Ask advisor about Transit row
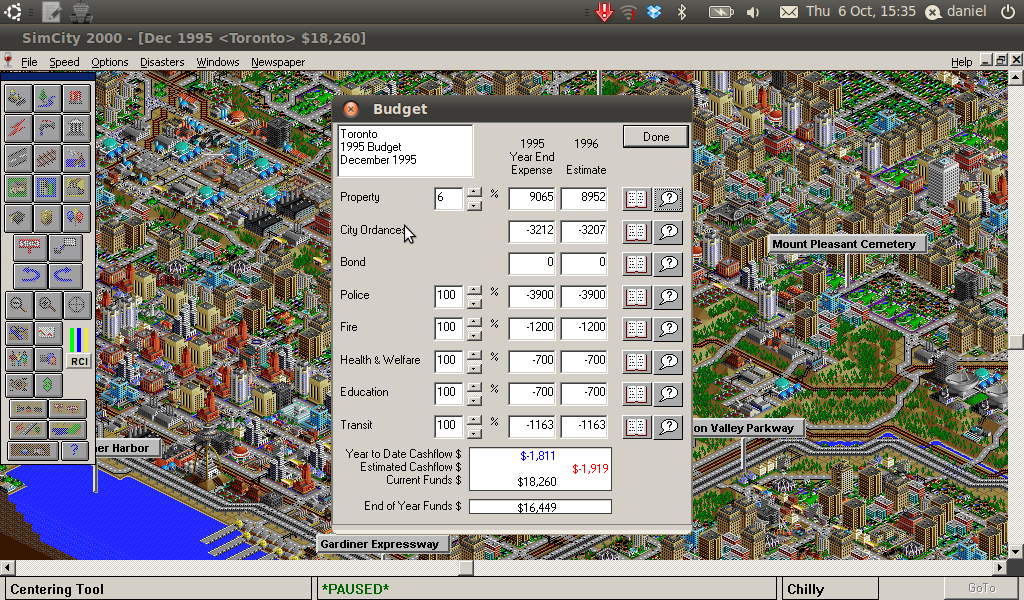 click(669, 427)
